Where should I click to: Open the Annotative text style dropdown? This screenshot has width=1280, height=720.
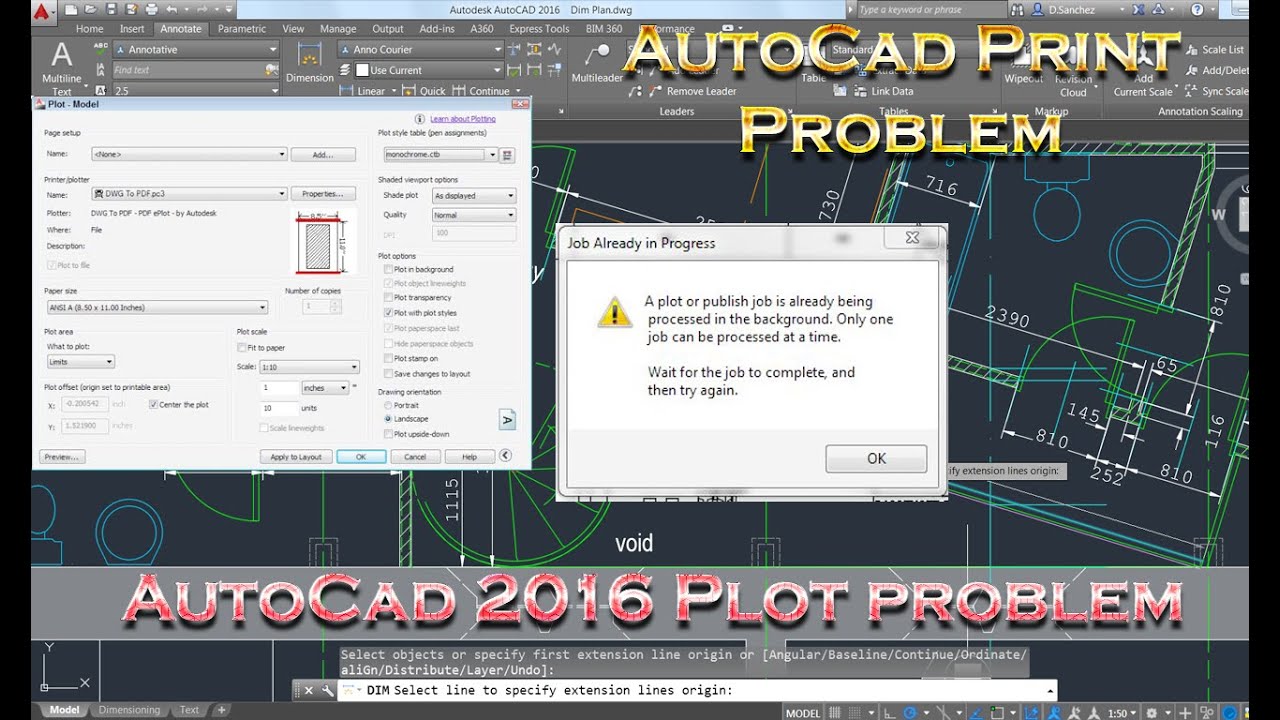pos(196,49)
